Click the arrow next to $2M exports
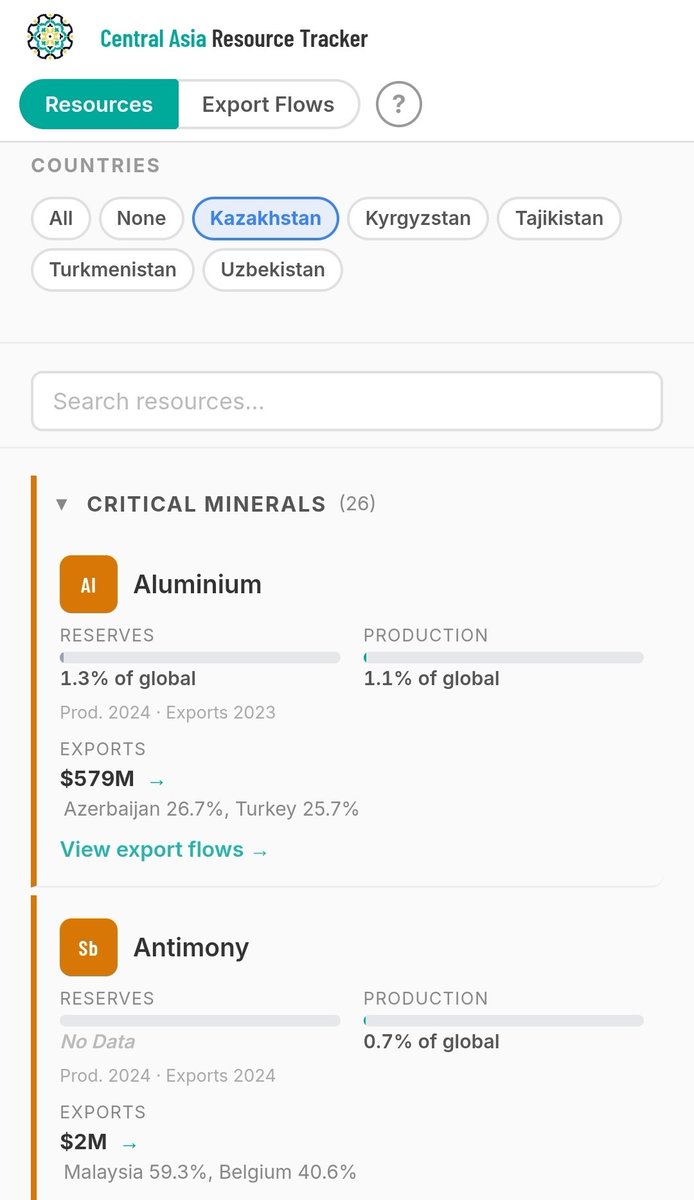The height and width of the screenshot is (1200, 694). tap(129, 1144)
